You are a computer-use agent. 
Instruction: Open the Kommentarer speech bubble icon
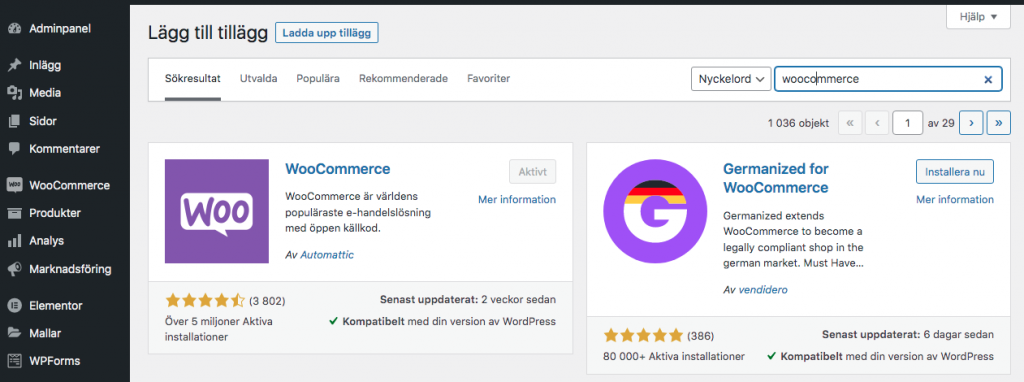coord(14,149)
